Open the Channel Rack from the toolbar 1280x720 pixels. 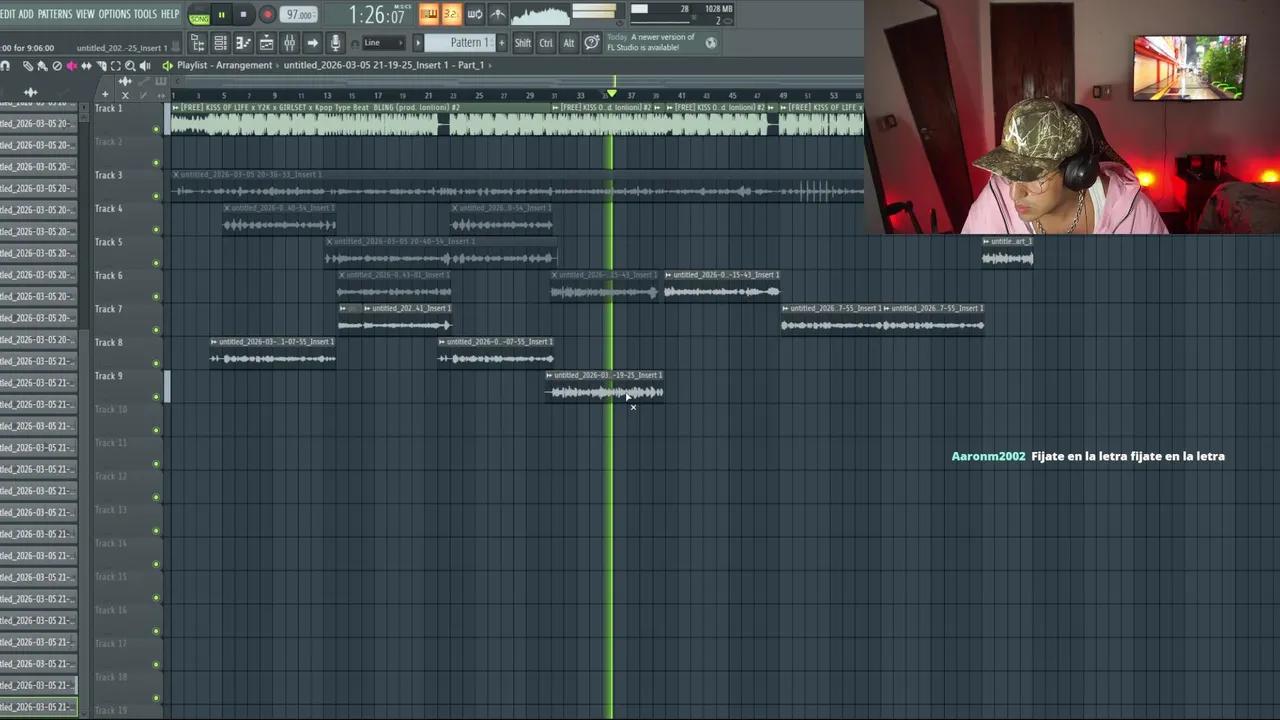coord(220,43)
